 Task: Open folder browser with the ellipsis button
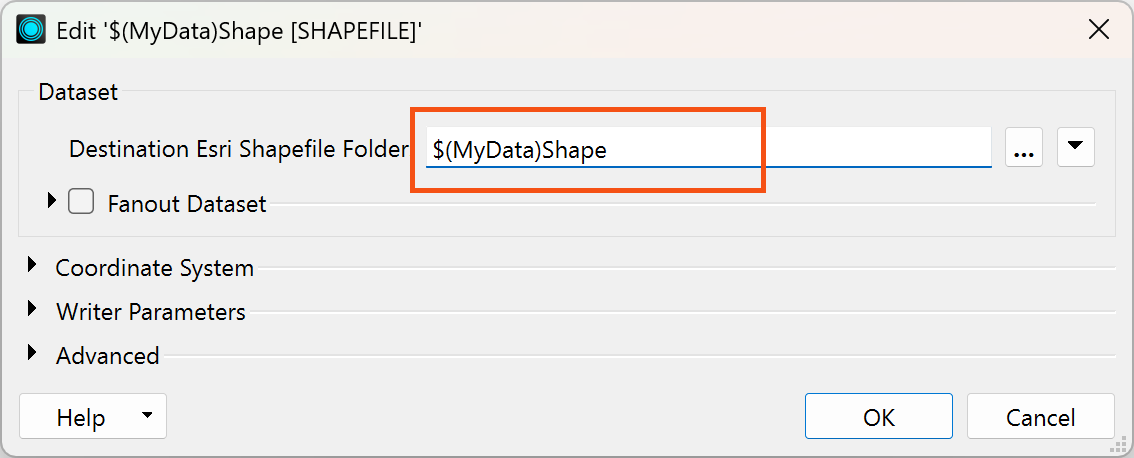tap(1023, 148)
